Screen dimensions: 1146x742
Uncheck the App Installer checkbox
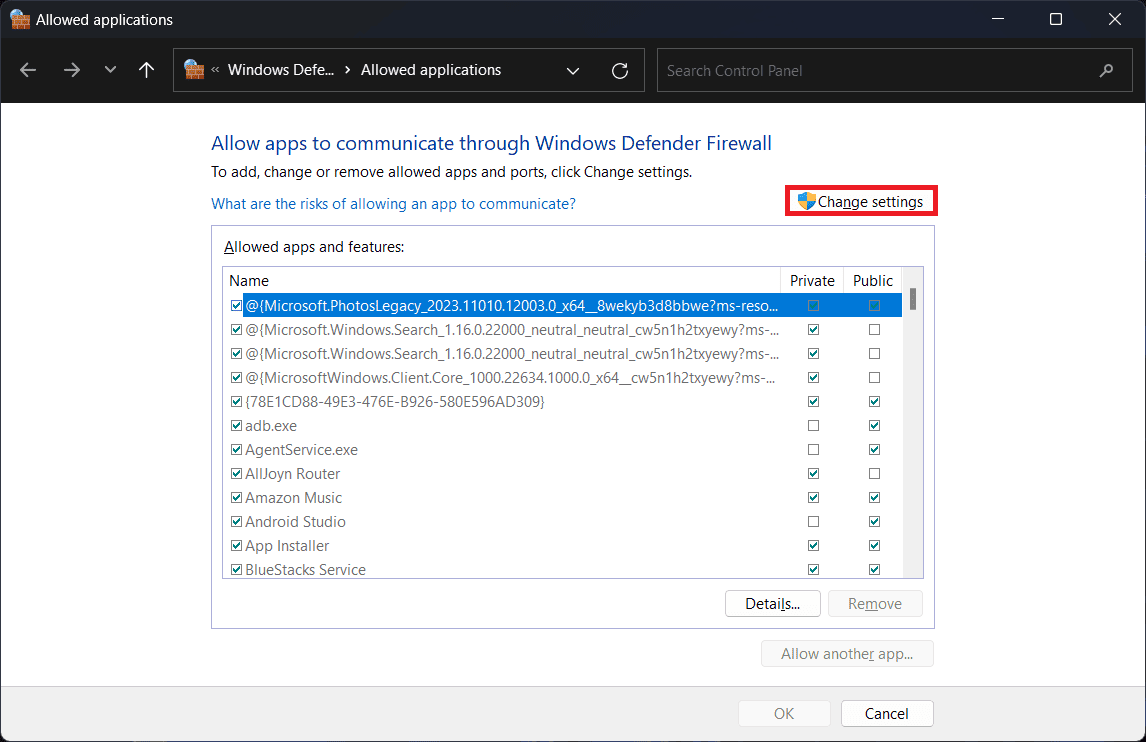(x=236, y=545)
